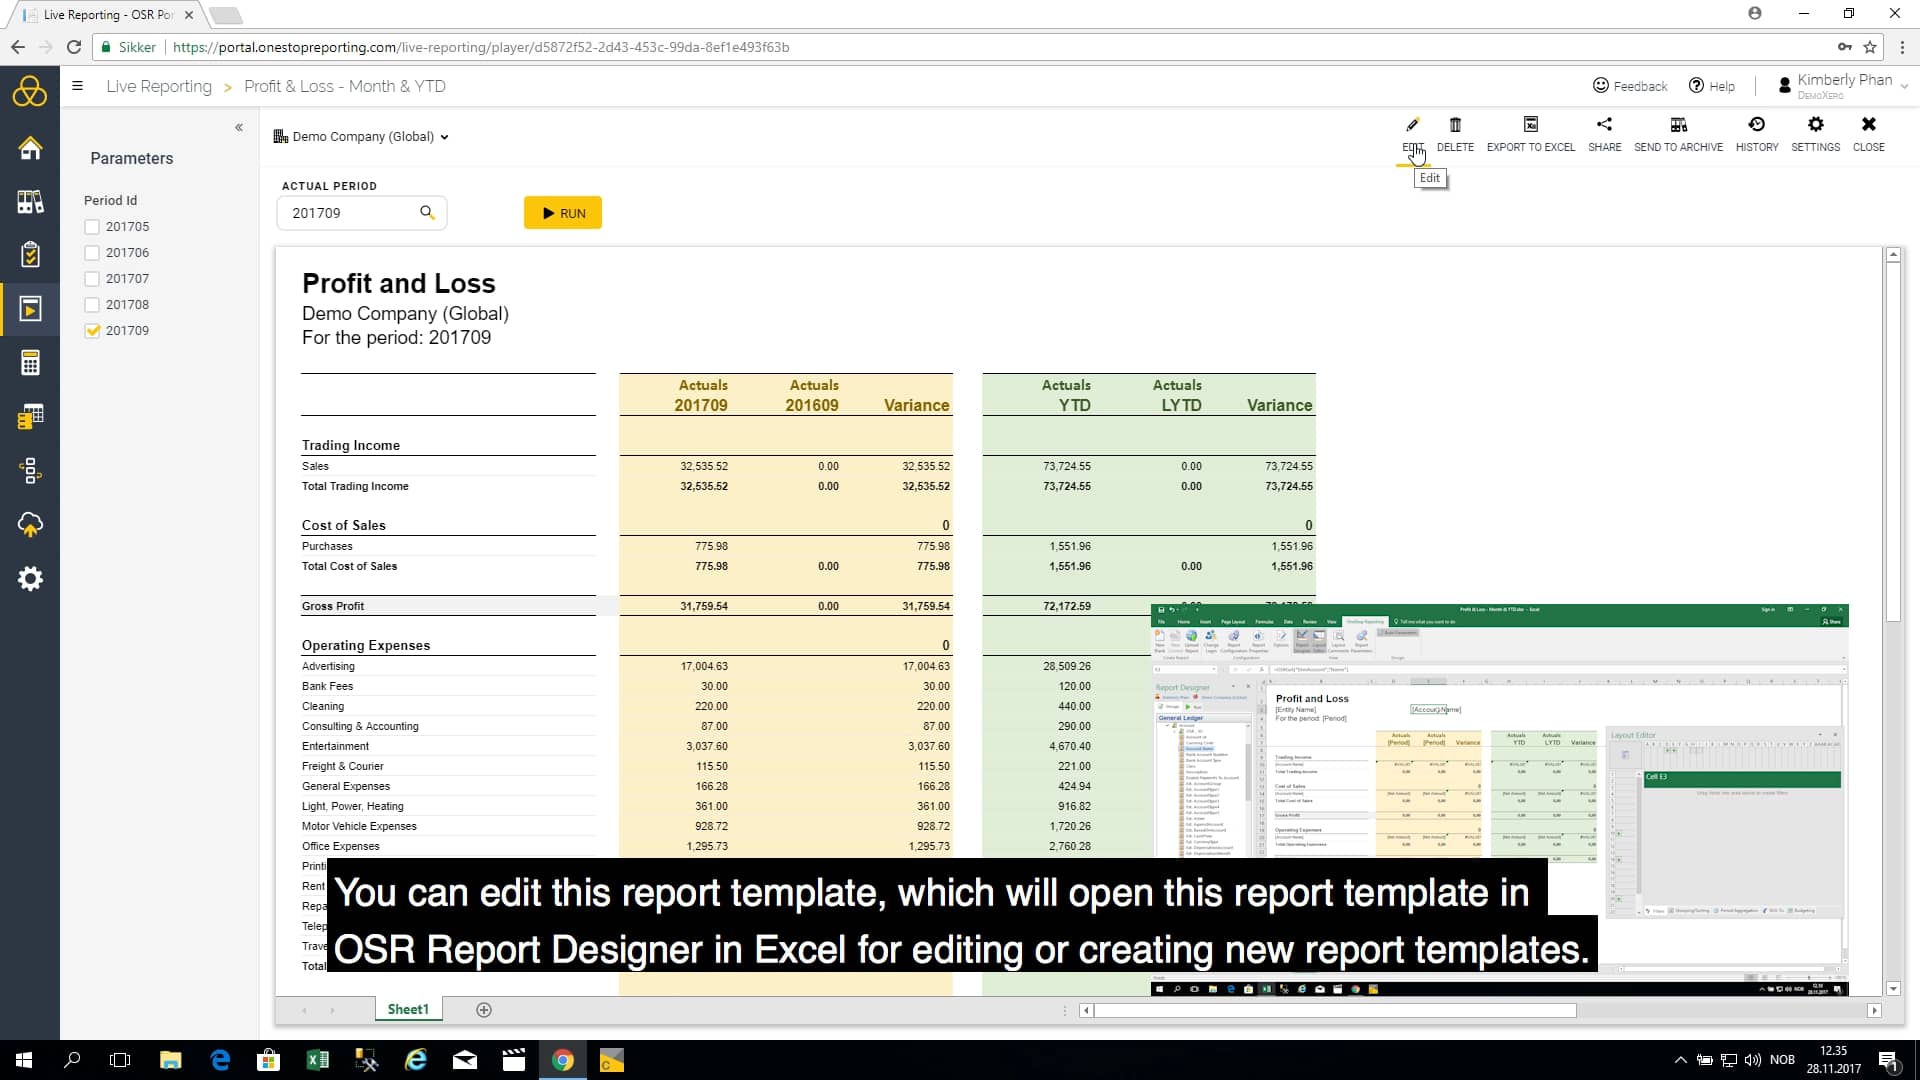The width and height of the screenshot is (1920, 1080).
Task: Select the calculator icon in sidebar
Action: point(31,362)
